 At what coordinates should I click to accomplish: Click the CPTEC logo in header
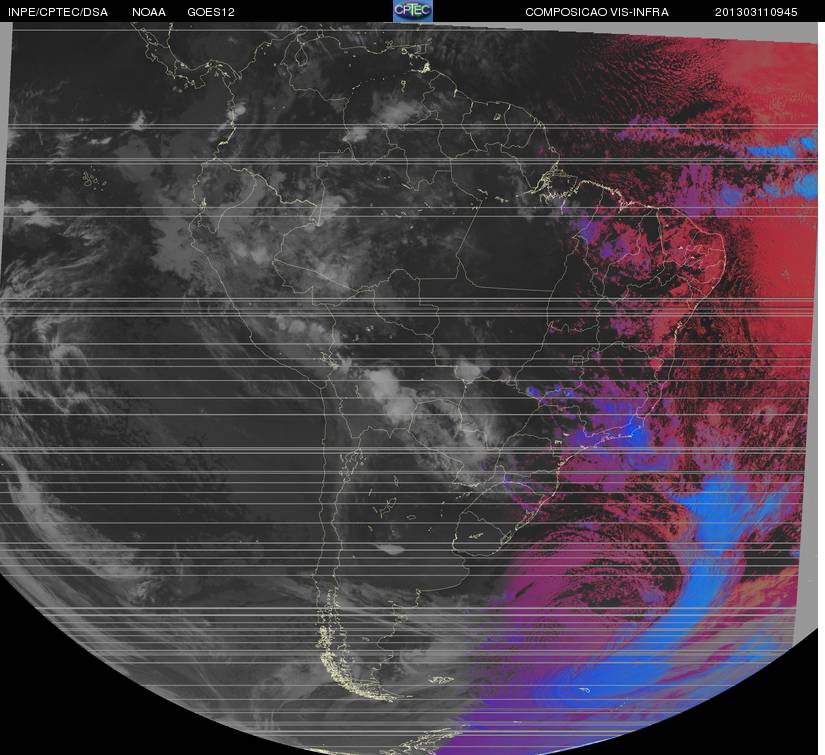(413, 11)
